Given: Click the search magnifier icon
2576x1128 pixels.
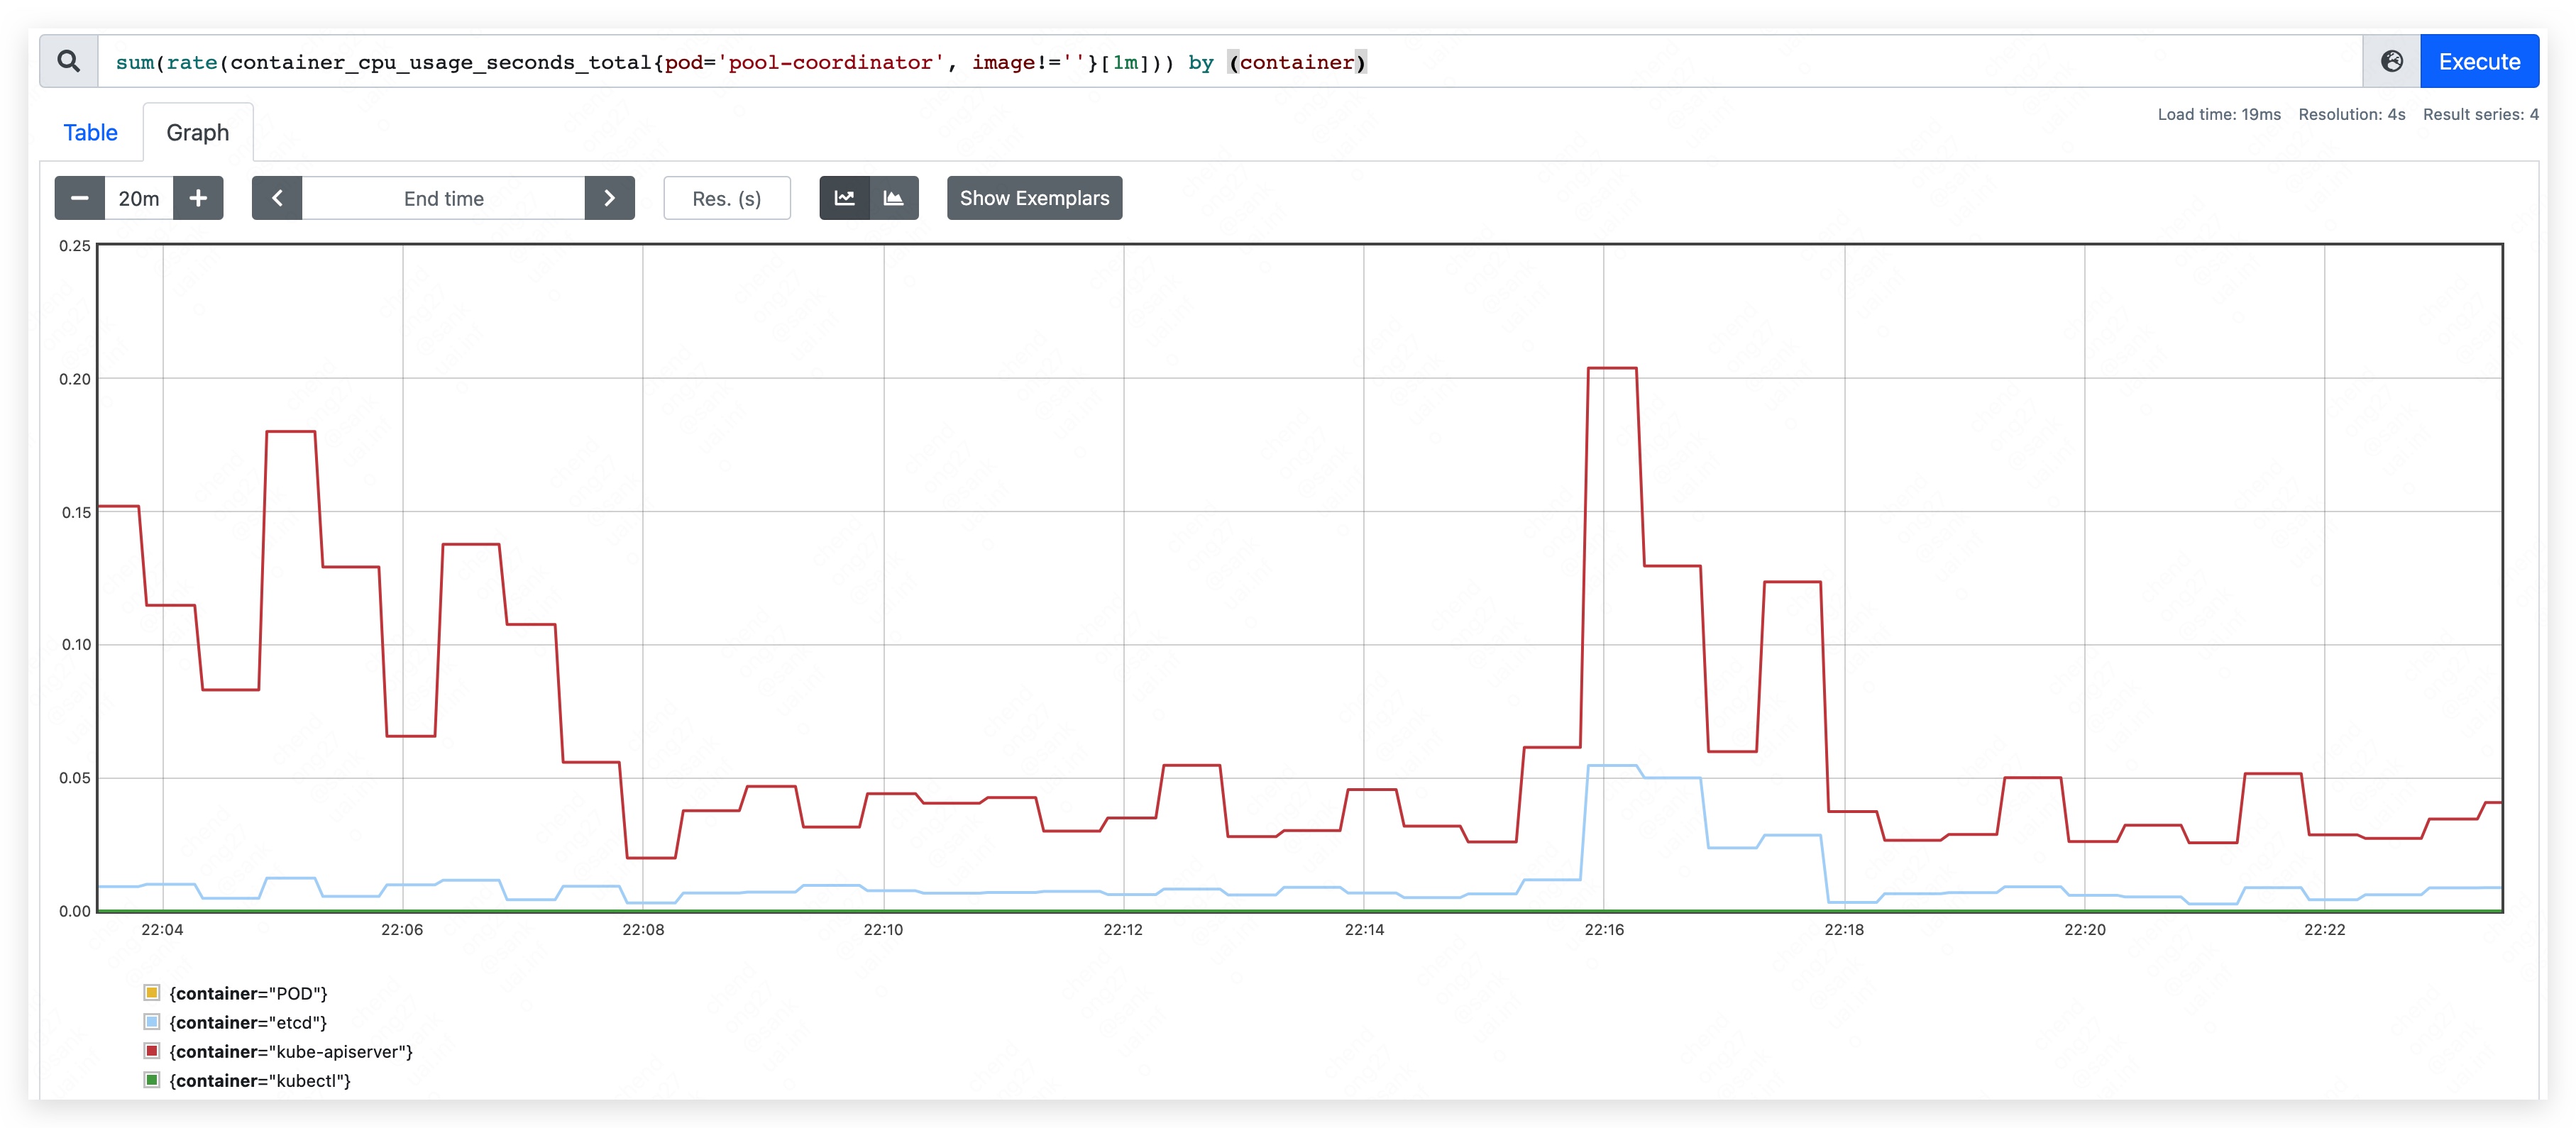Looking at the screenshot, I should [x=68, y=61].
